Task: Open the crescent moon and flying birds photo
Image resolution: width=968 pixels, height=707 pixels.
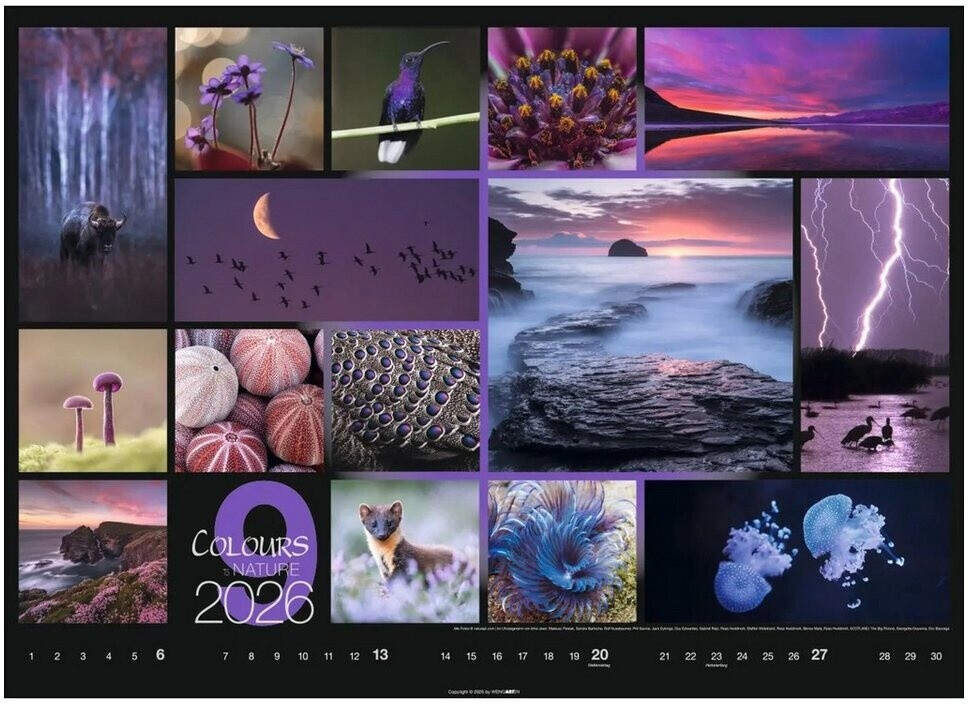Action: 327,250
